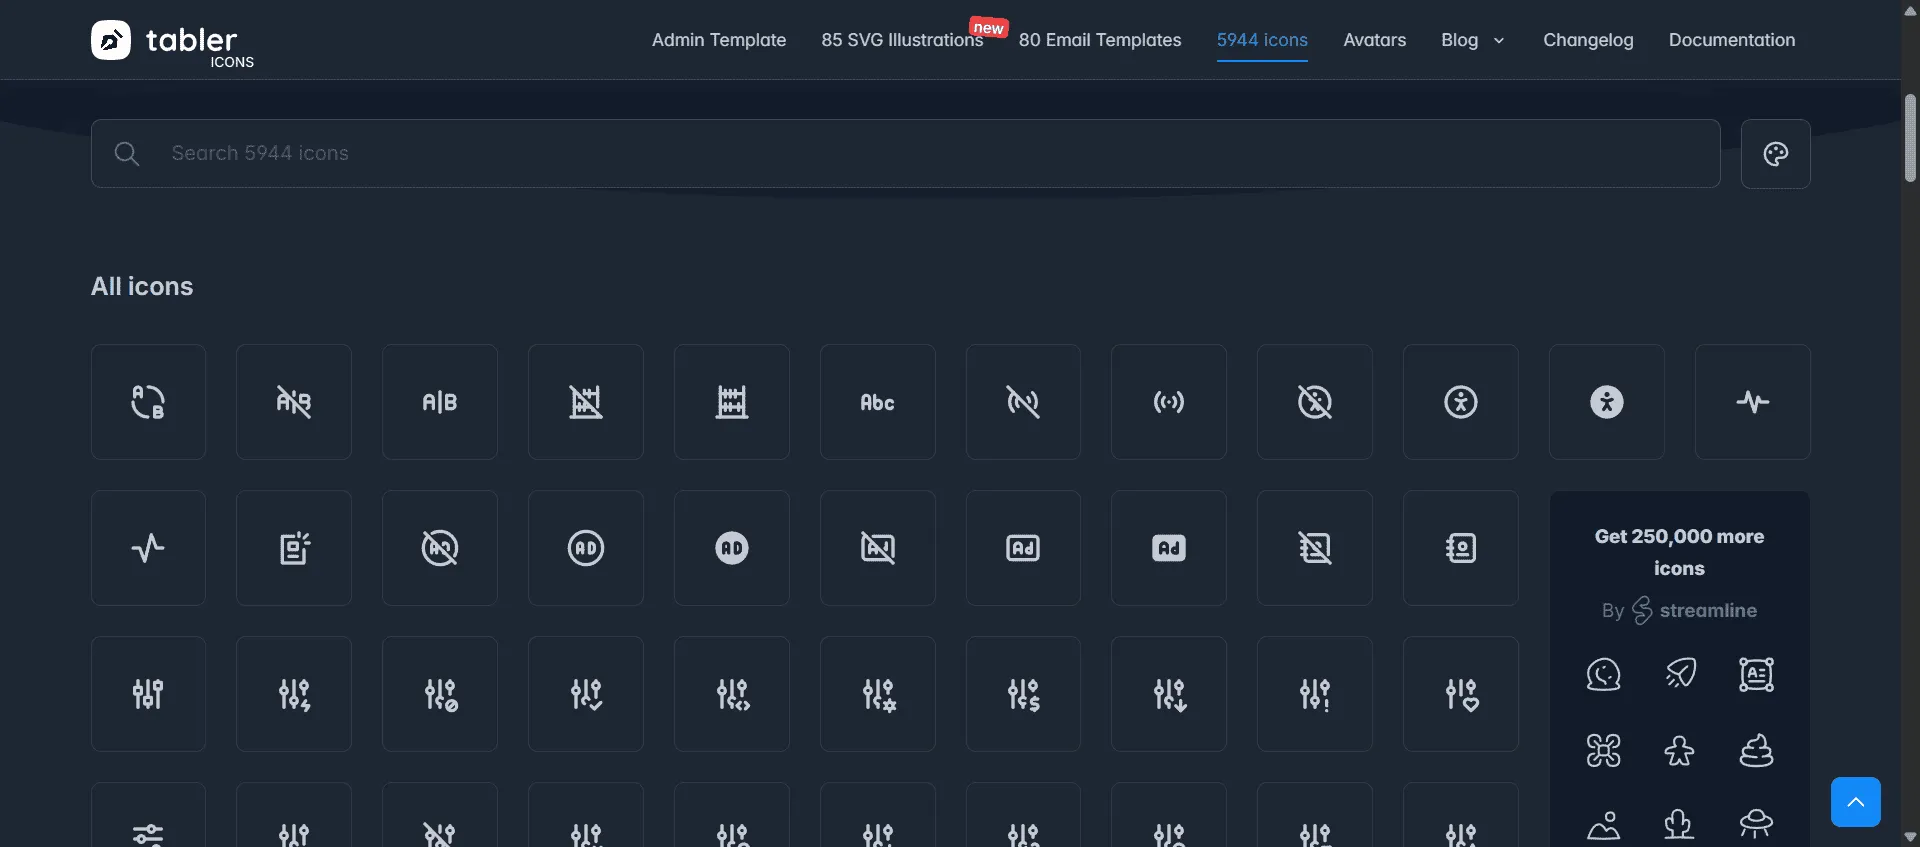Select the Abc text icon
Screen dimensions: 1920x847
pyautogui.click(x=878, y=402)
